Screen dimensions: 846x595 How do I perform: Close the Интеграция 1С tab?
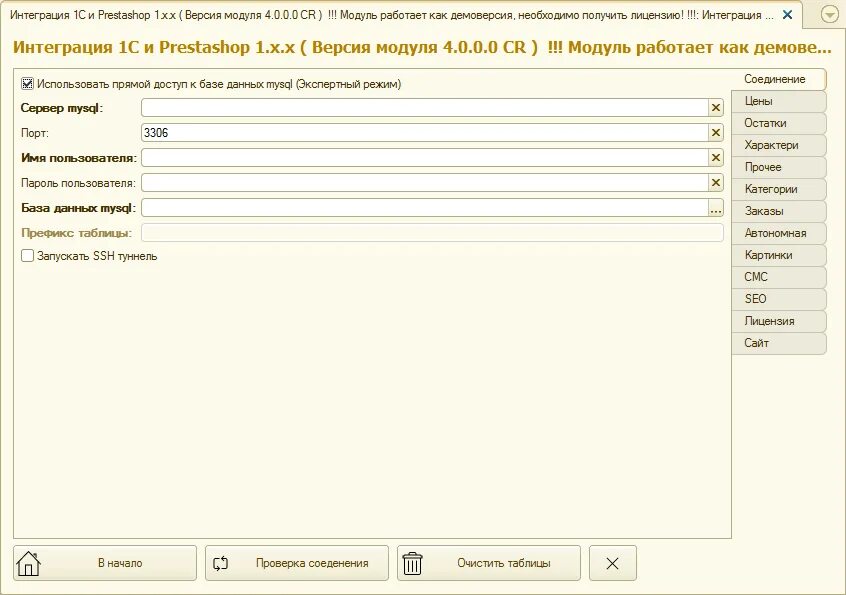click(788, 15)
